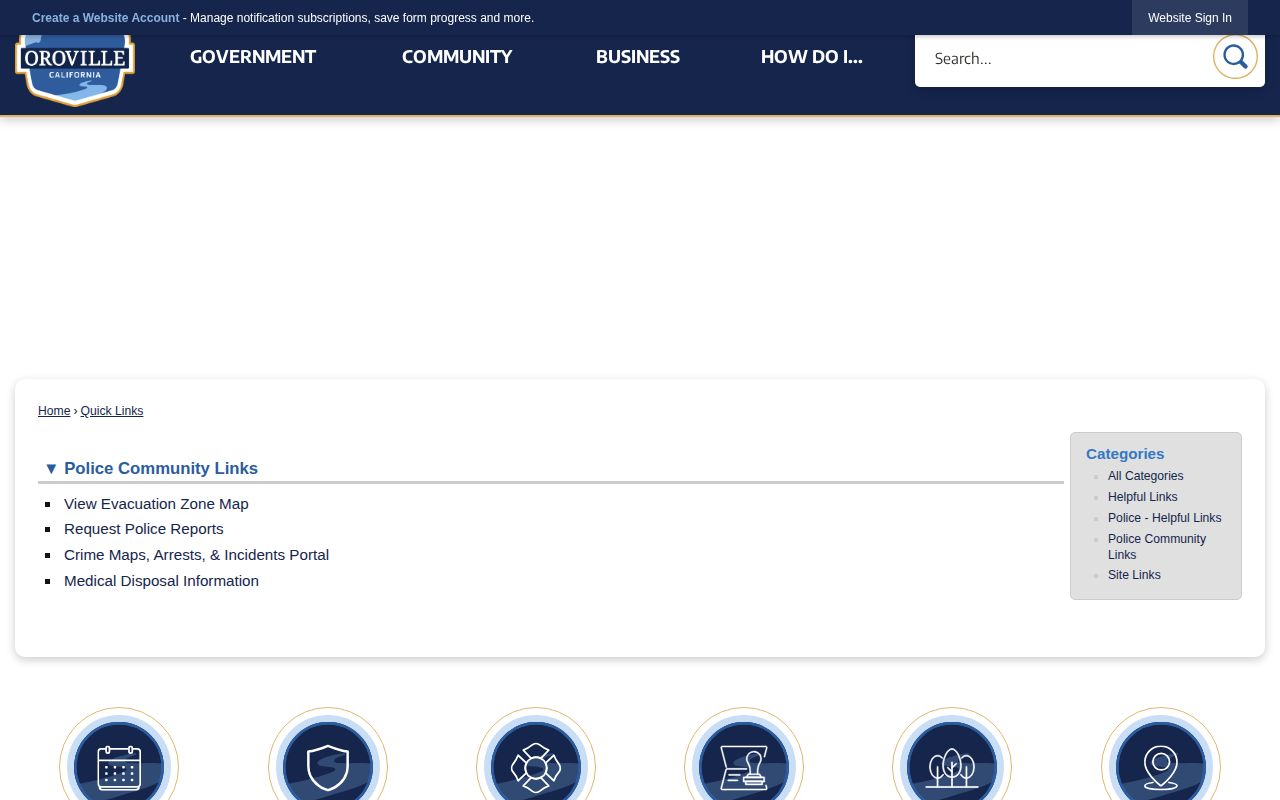Click the search magnifier icon
The width and height of the screenshot is (1280, 800).
[1235, 57]
